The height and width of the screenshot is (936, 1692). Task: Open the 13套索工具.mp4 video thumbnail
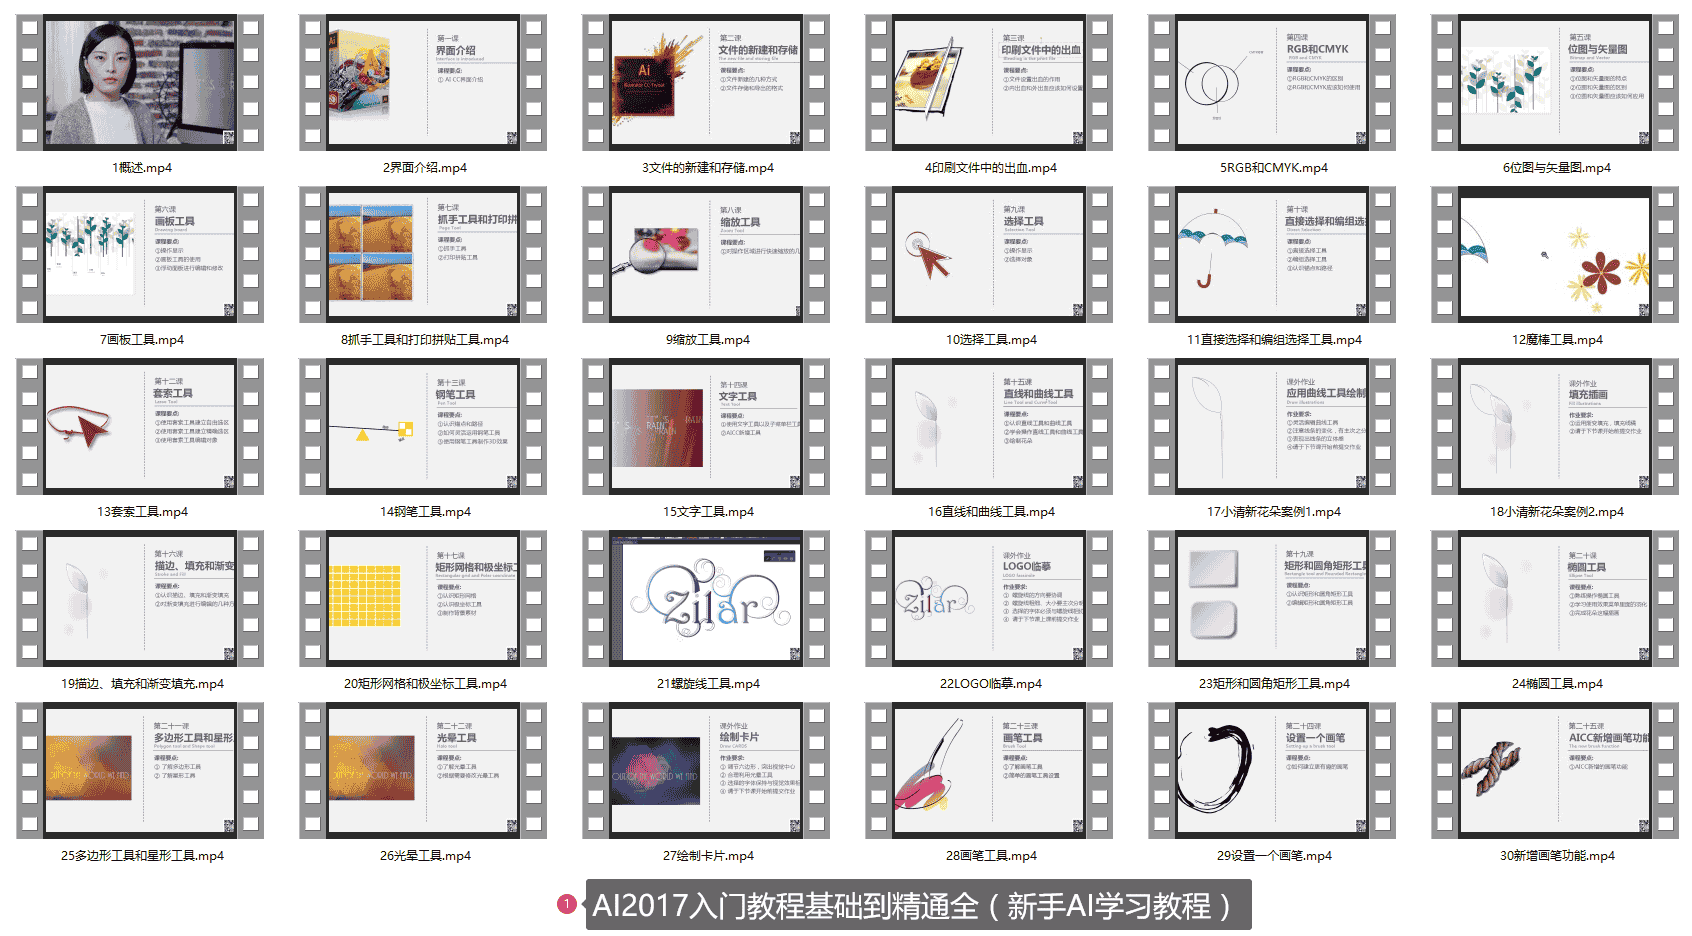coord(140,426)
